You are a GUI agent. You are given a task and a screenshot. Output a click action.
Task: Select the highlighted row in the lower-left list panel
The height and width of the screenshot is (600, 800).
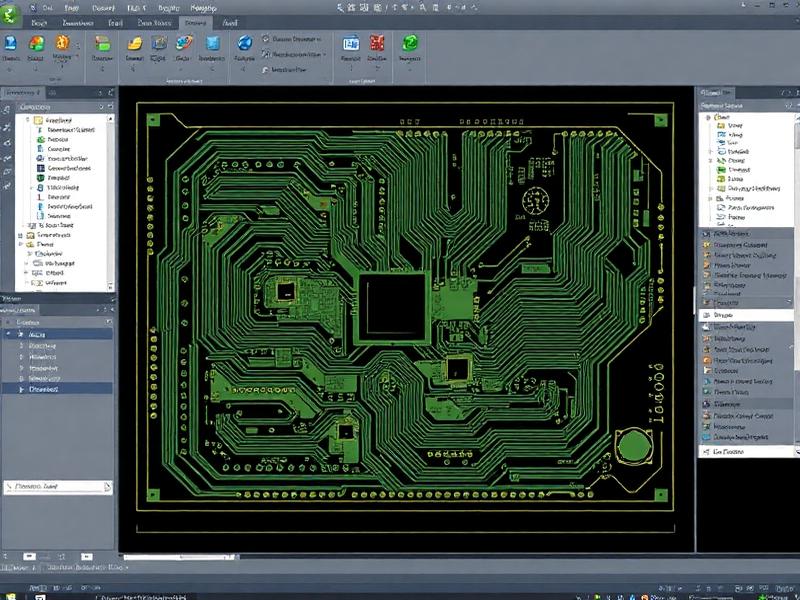pyautogui.click(x=57, y=334)
